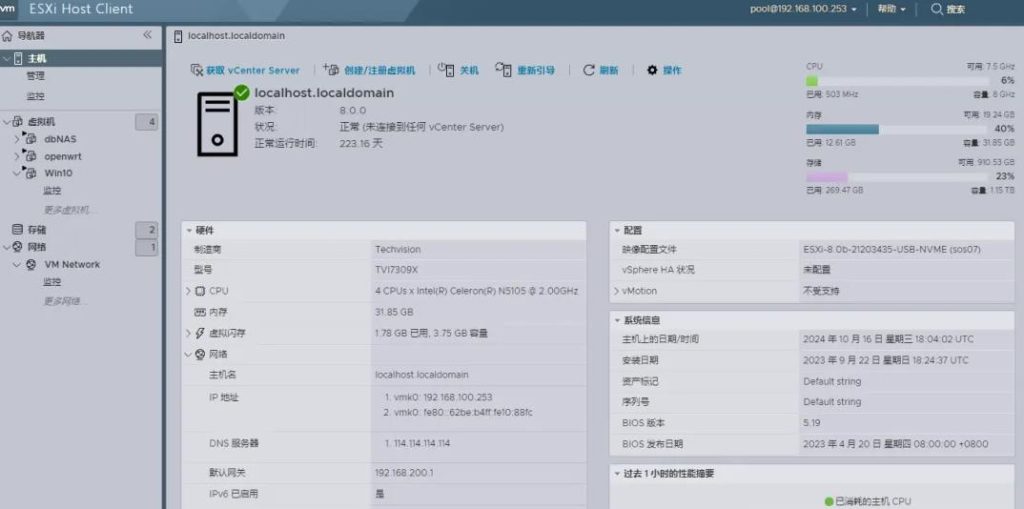The height and width of the screenshot is (509, 1024).
Task: Click the CPU chip icon in hardware panel
Action: [200, 291]
